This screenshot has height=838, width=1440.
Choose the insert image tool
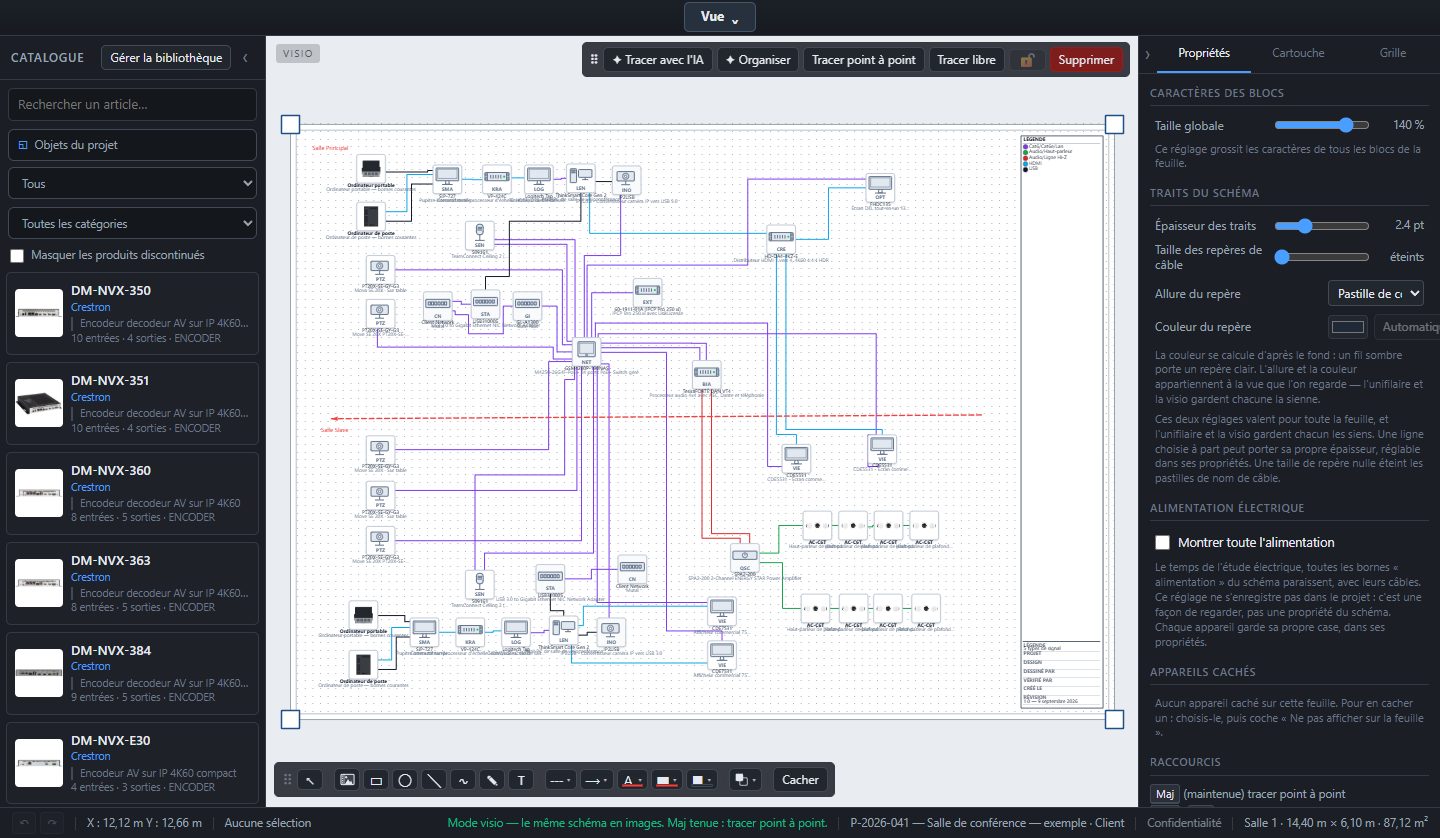click(347, 780)
